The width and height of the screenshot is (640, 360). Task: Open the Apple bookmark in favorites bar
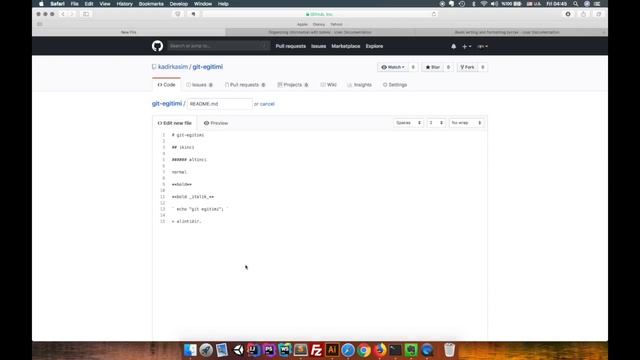point(302,24)
